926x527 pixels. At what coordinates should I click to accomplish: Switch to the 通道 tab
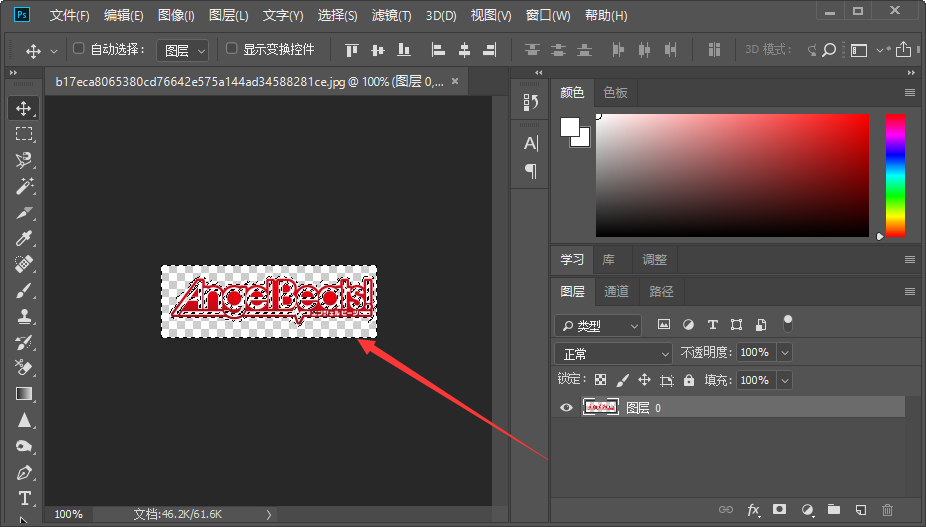(x=616, y=291)
